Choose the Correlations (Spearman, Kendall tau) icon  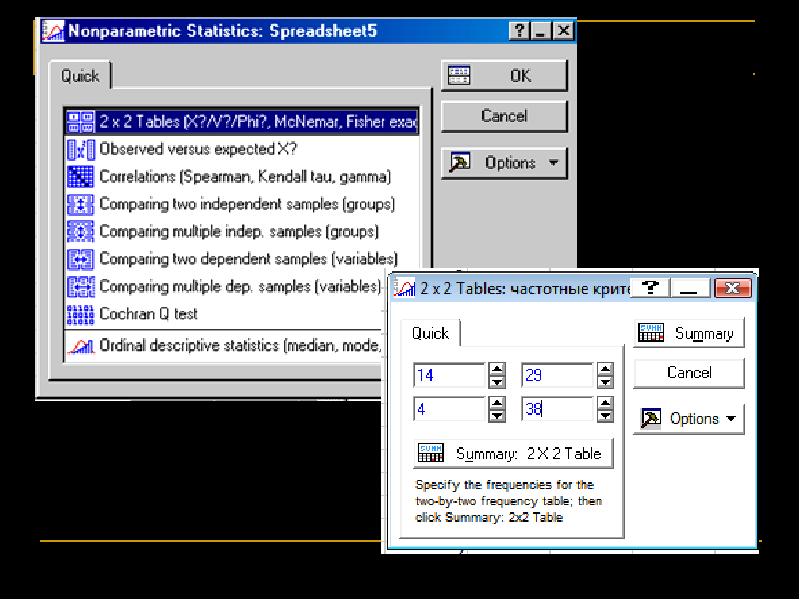tap(80, 177)
